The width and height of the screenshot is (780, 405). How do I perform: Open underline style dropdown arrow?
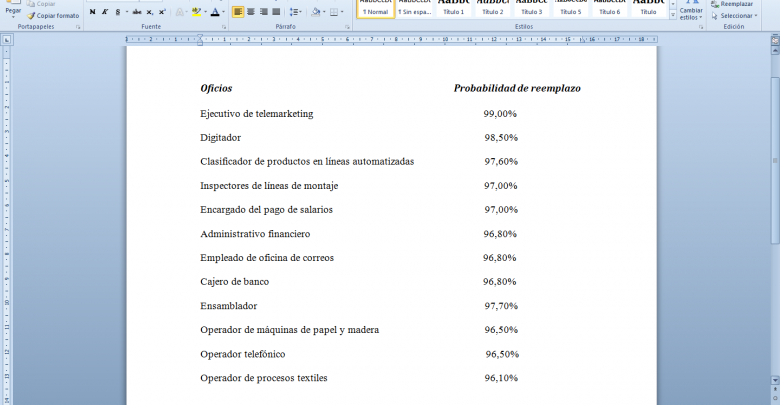(127, 12)
